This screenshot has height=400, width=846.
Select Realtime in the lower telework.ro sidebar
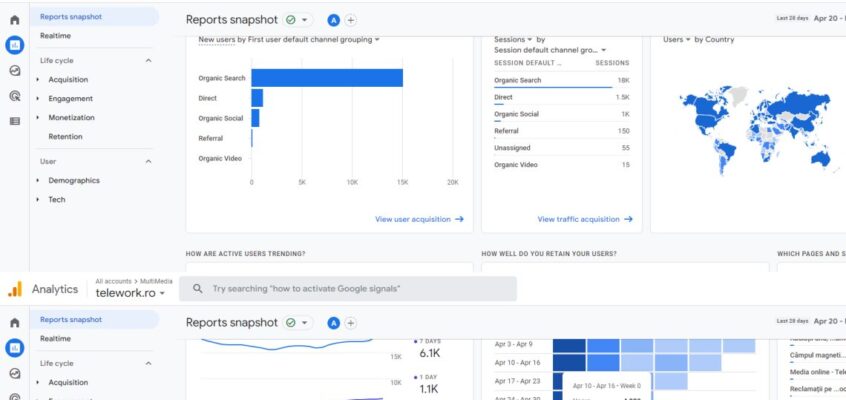click(x=55, y=338)
